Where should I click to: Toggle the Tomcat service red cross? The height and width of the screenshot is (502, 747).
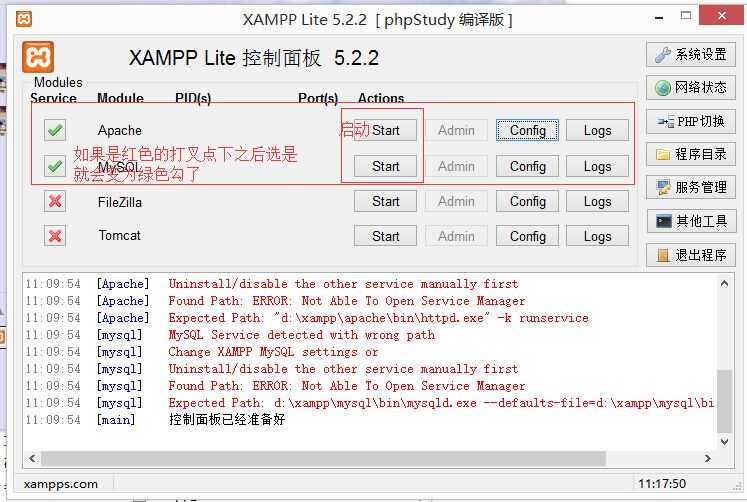click(x=55, y=236)
